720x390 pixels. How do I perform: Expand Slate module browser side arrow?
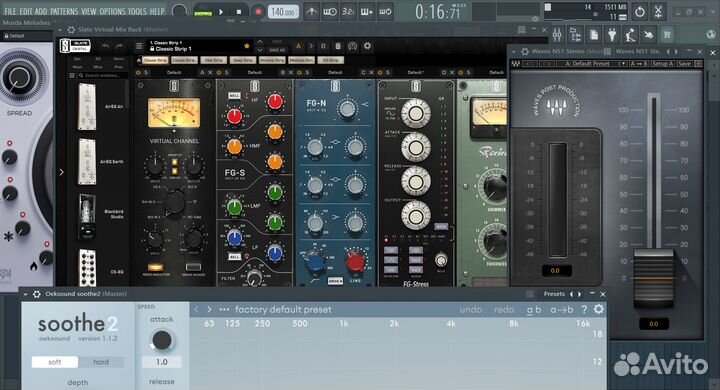tap(62, 172)
